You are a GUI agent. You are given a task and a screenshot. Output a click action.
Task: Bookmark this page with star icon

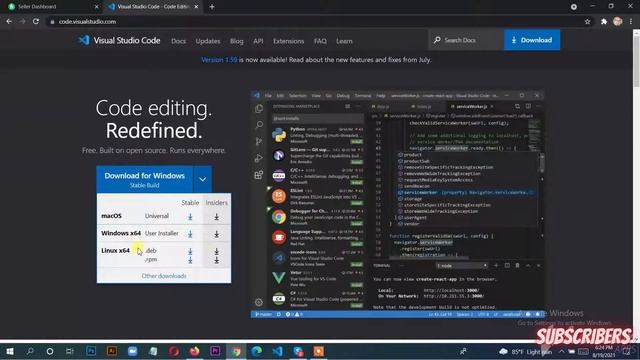pos(587,22)
